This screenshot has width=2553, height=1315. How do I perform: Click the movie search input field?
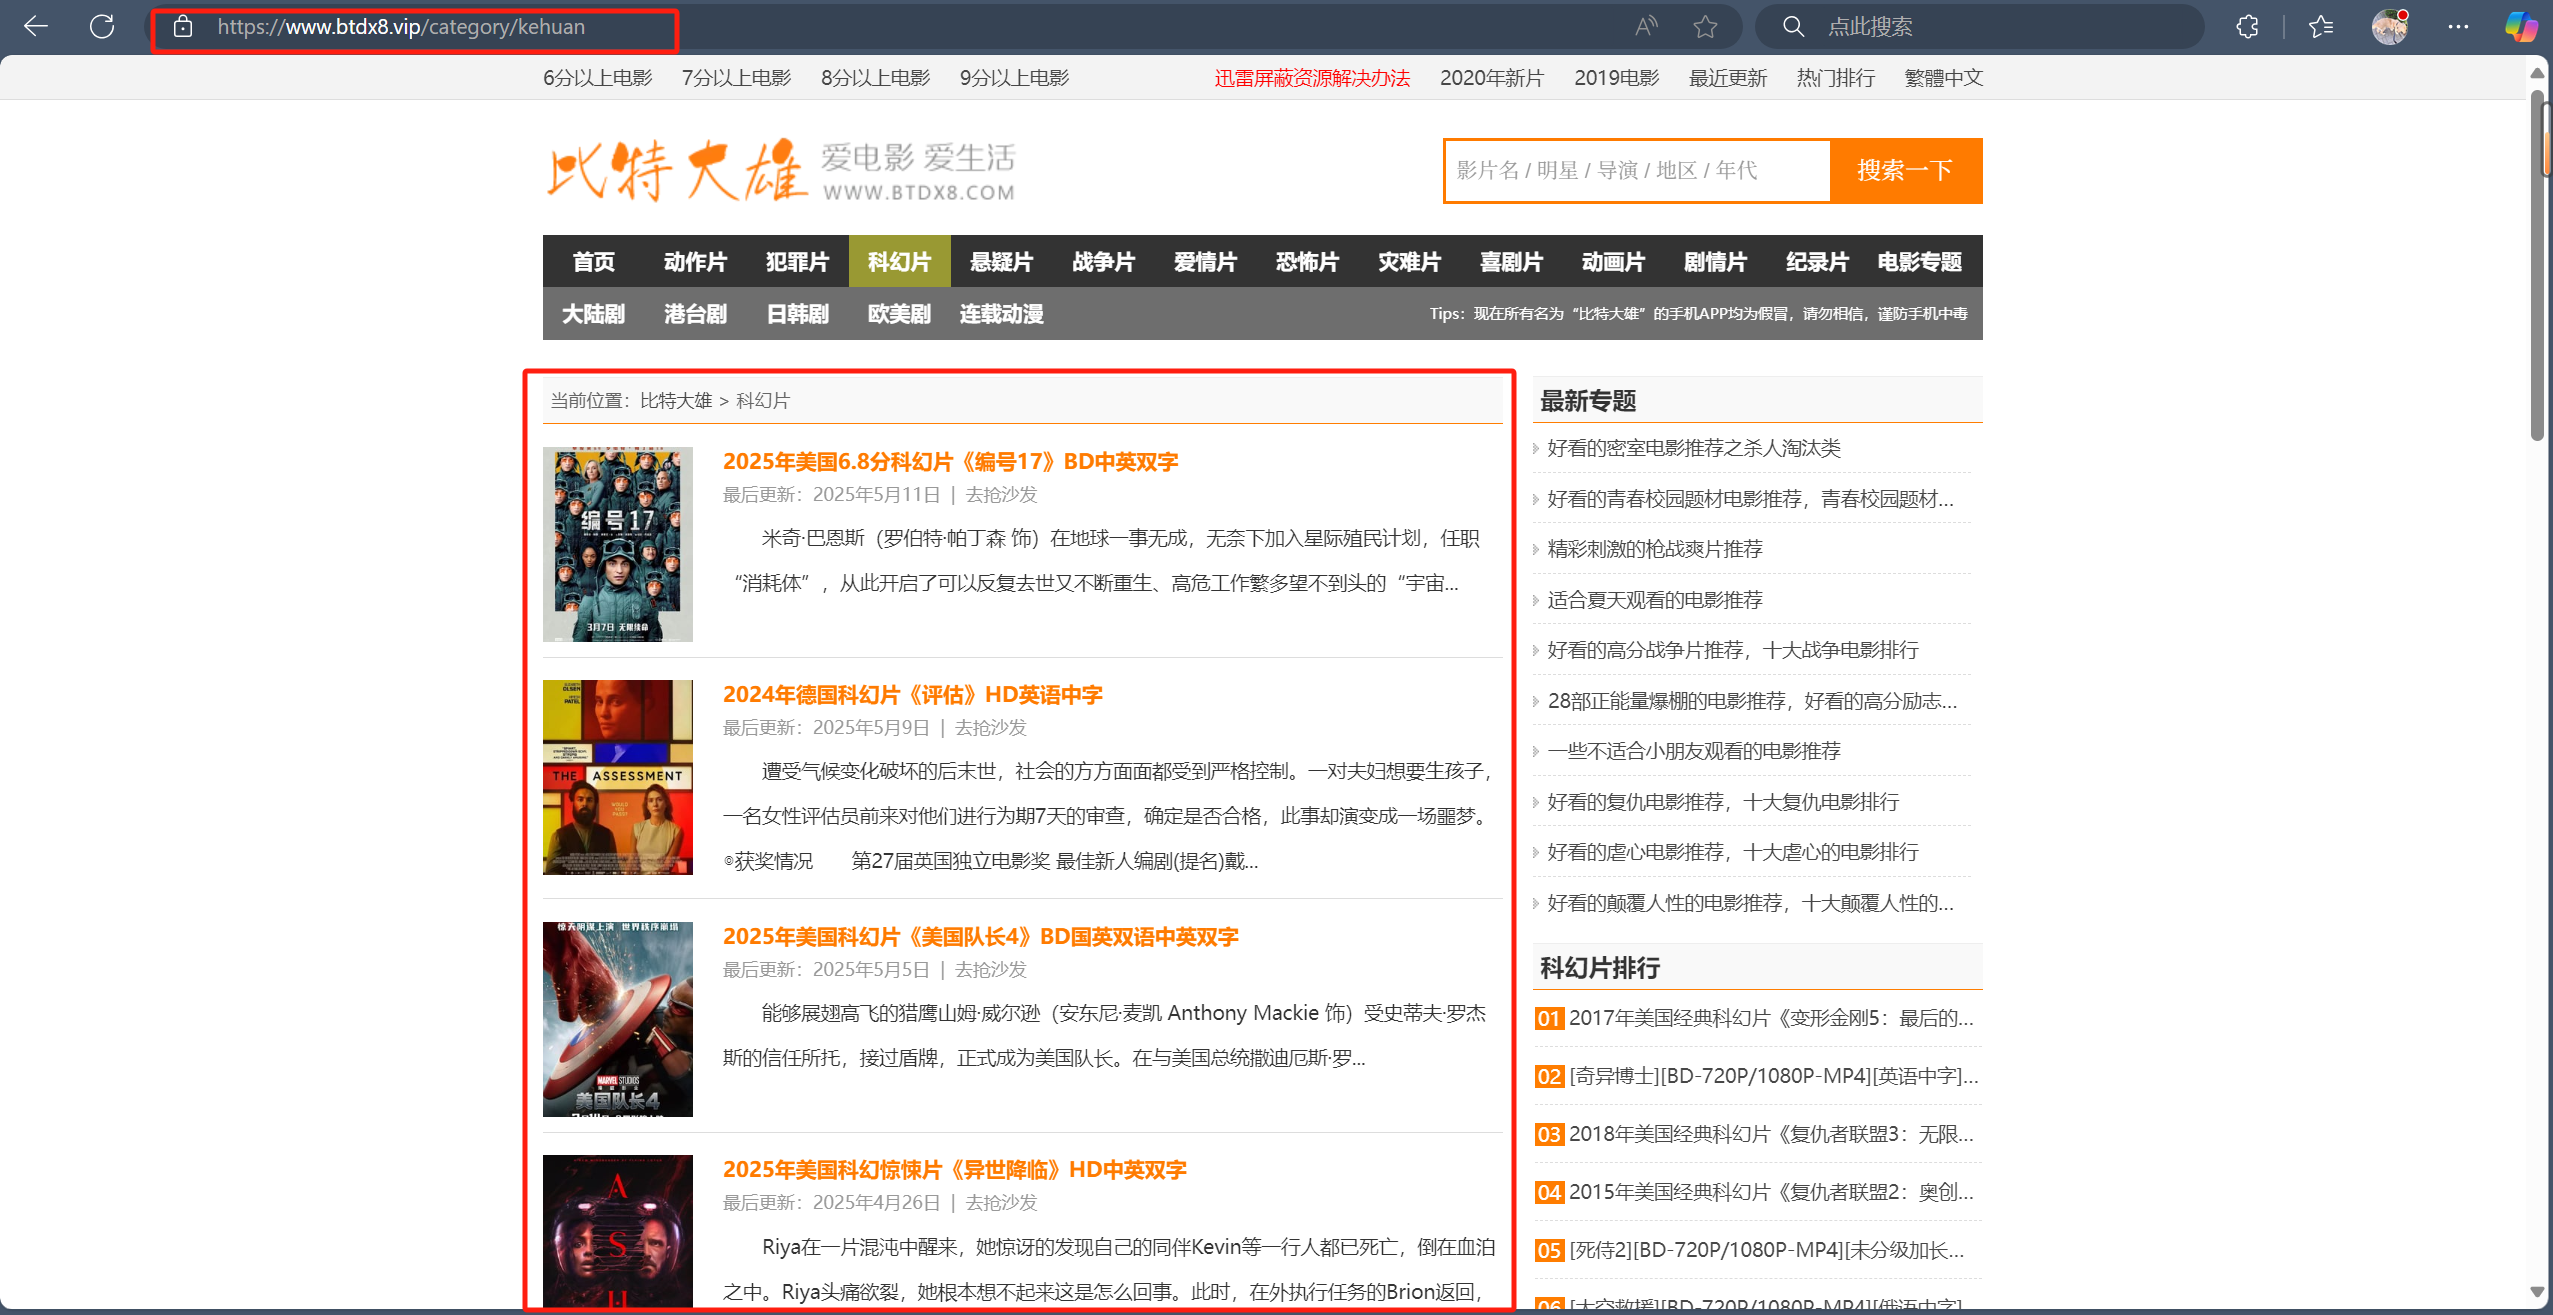[1637, 171]
